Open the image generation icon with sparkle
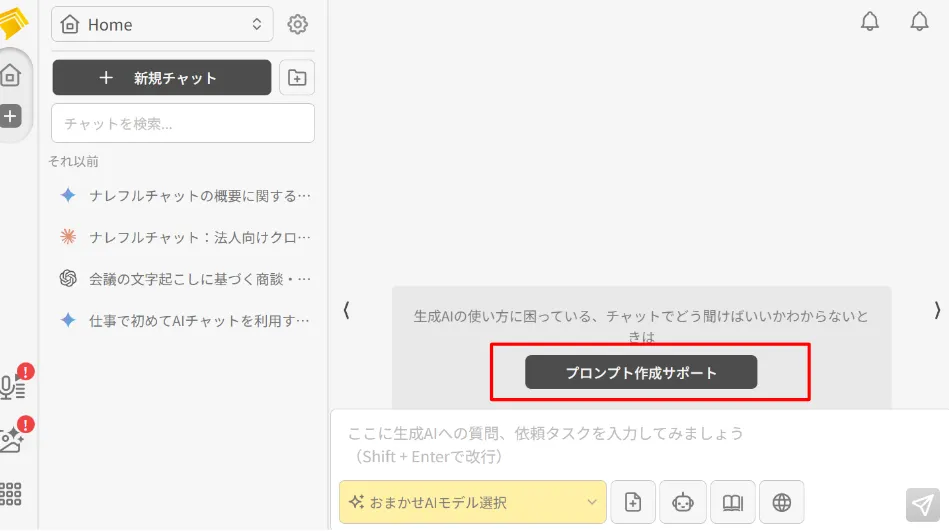The height and width of the screenshot is (532, 949). 13,440
